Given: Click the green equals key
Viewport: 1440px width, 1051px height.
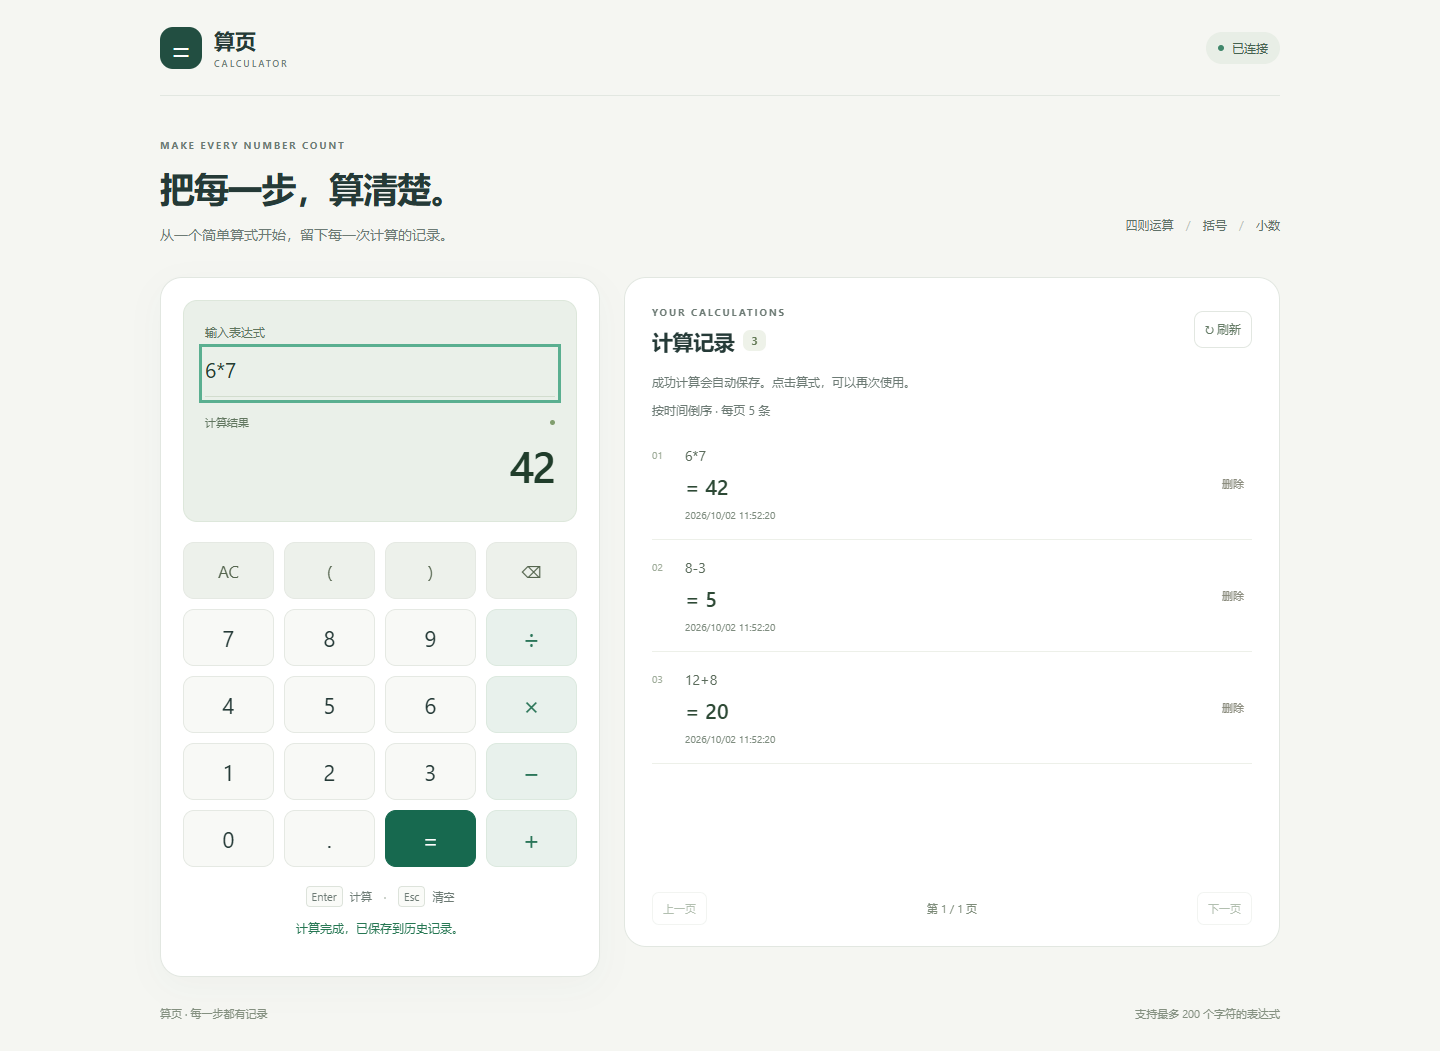Looking at the screenshot, I should [x=430, y=839].
